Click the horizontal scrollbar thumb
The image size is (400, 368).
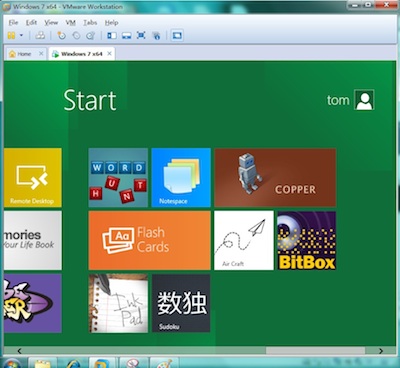(315, 351)
